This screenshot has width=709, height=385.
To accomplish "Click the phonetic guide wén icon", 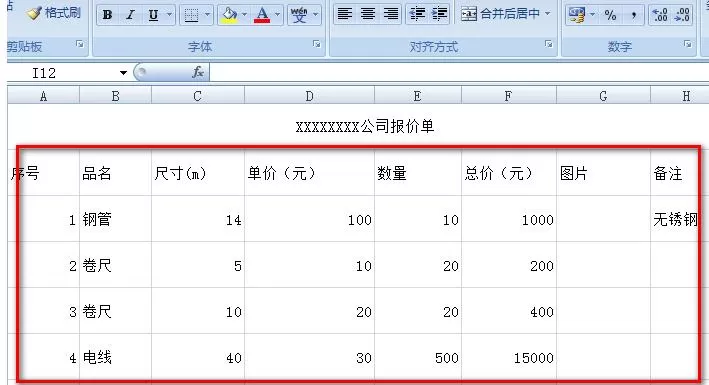I will pos(299,15).
